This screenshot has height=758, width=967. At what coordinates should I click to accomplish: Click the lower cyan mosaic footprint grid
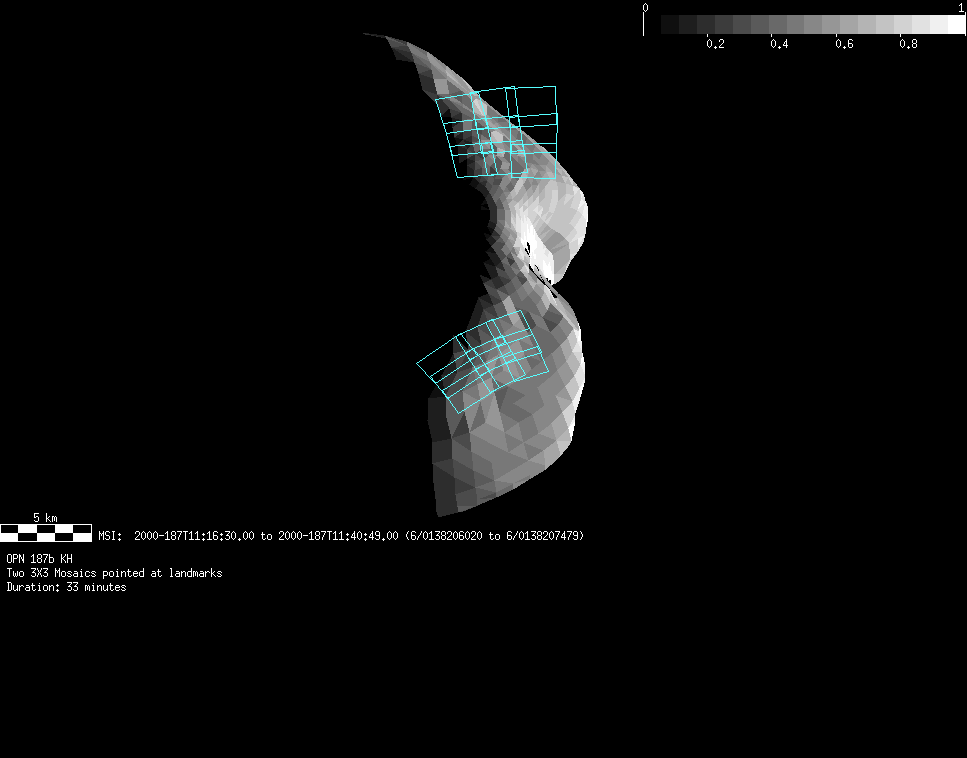coord(482,360)
